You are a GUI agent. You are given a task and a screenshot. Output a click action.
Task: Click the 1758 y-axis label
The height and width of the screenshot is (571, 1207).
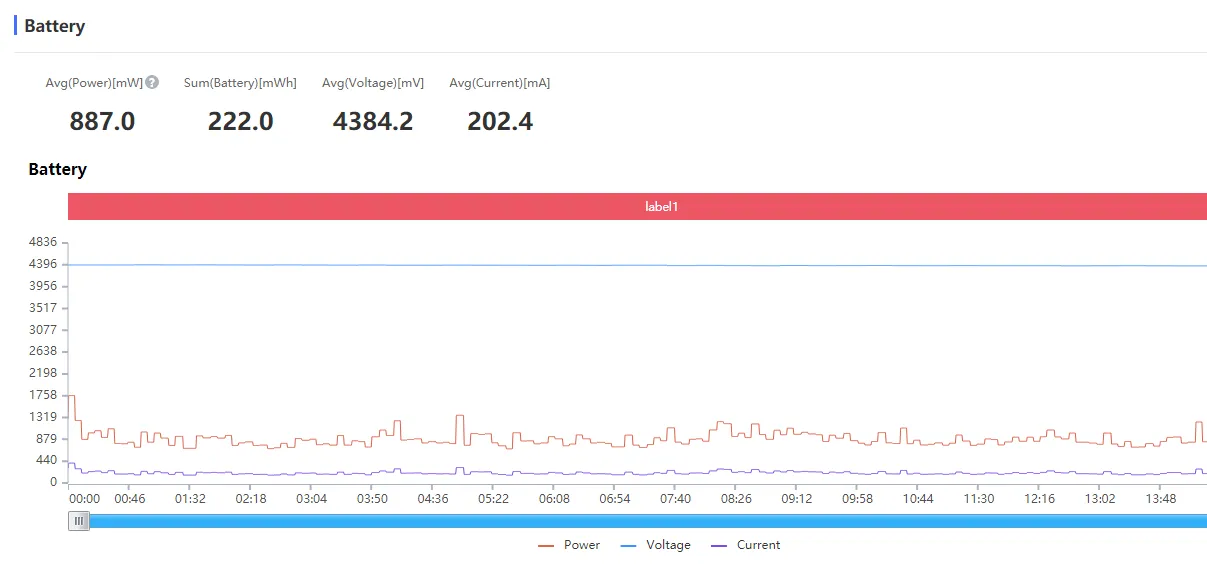43,395
